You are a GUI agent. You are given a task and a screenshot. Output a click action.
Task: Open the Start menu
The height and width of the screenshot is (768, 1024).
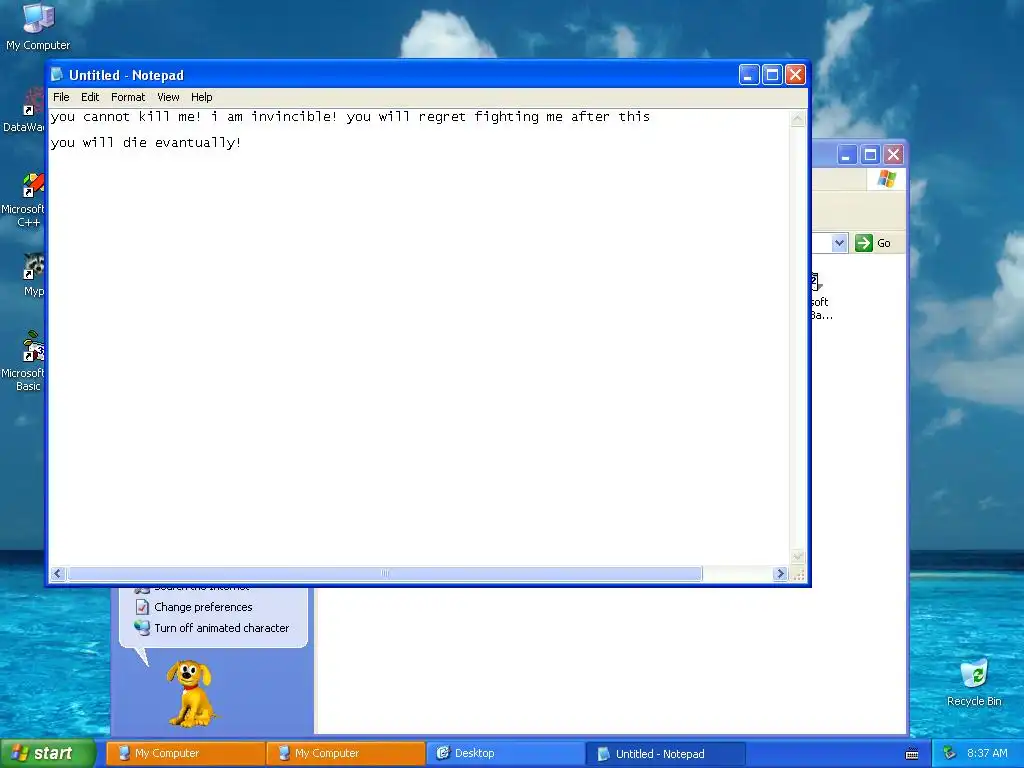(x=47, y=753)
